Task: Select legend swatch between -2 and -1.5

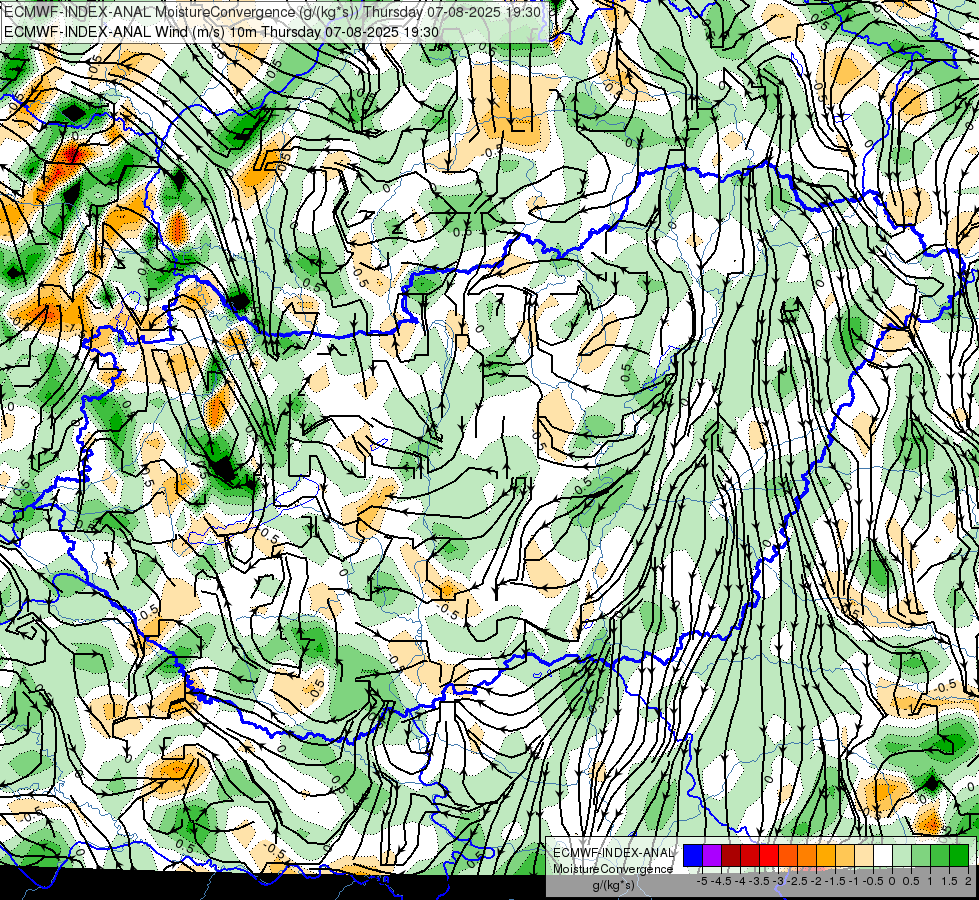Action: coord(826,856)
